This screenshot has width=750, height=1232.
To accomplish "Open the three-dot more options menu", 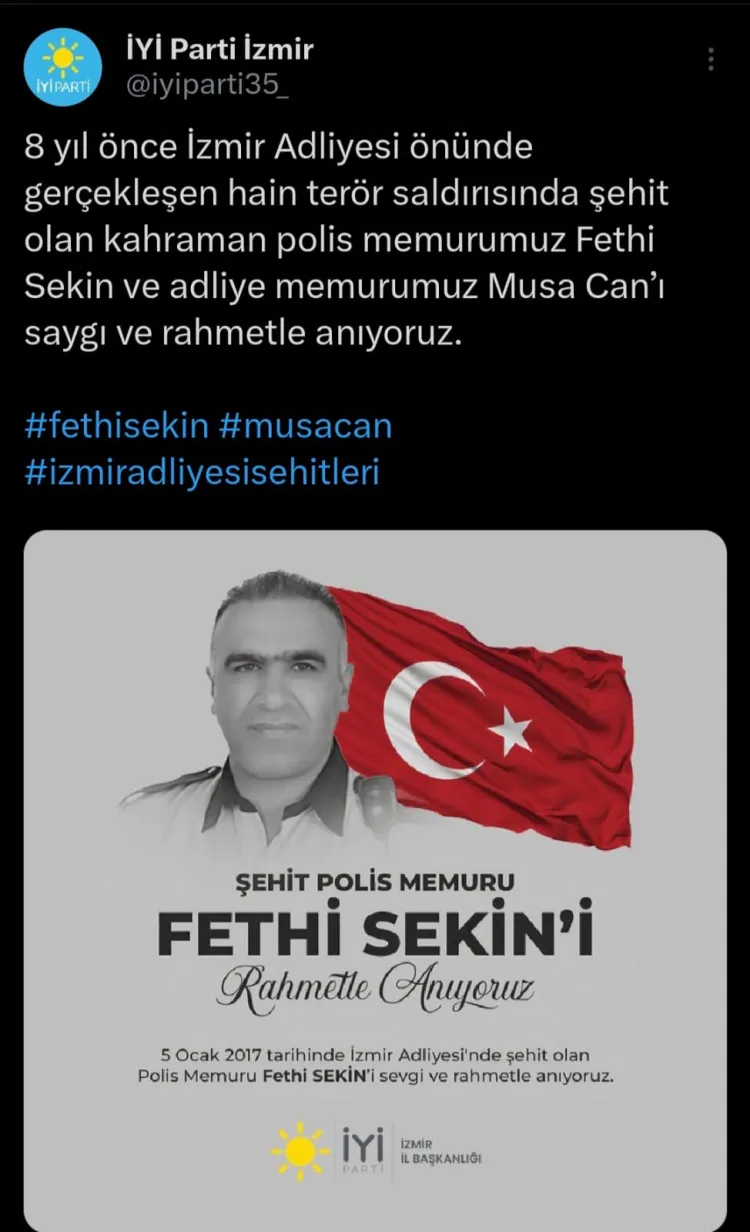I will point(710,60).
